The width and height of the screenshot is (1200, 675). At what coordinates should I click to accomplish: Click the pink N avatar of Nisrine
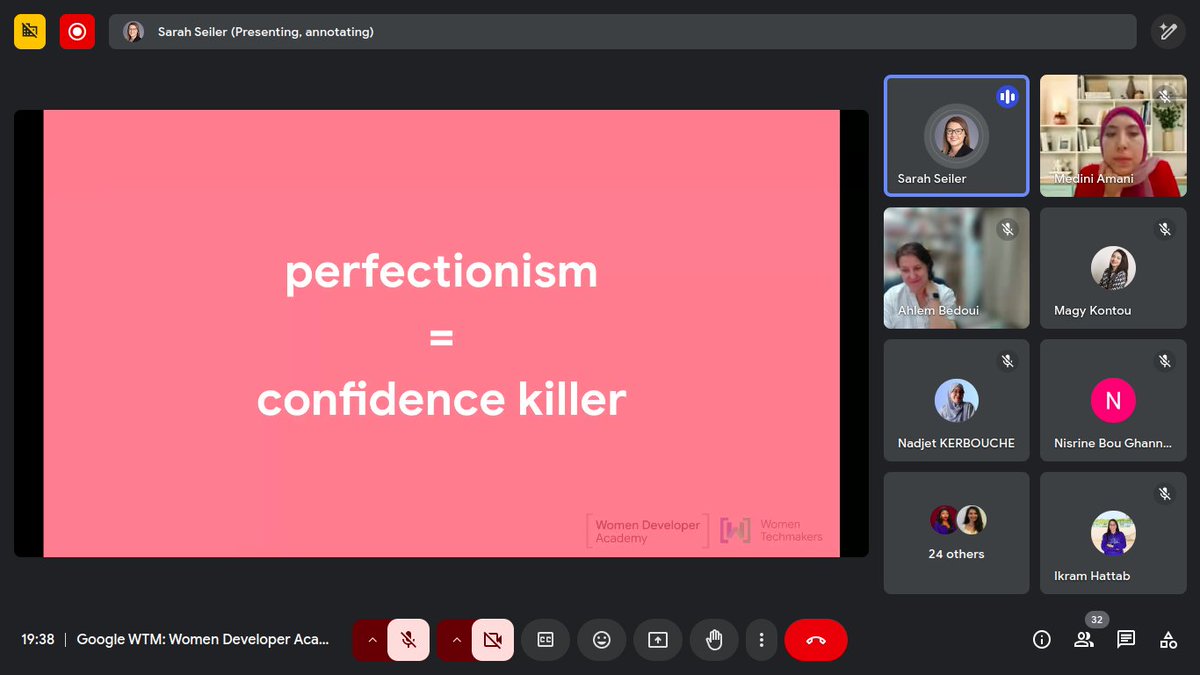point(1113,401)
